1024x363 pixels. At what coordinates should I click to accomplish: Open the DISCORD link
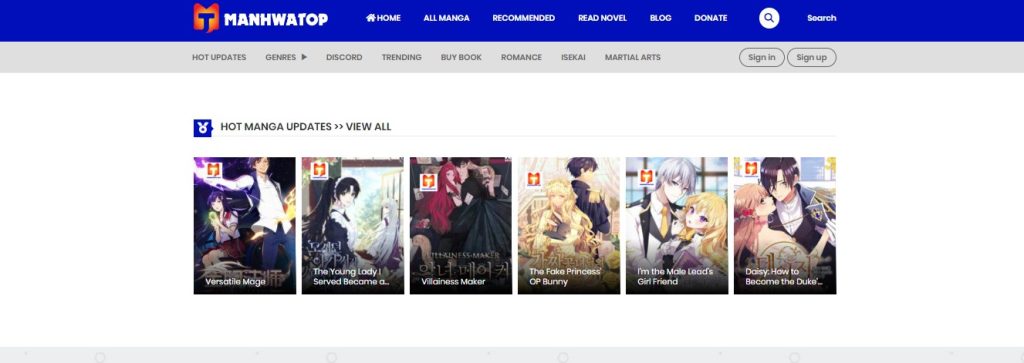coord(344,57)
